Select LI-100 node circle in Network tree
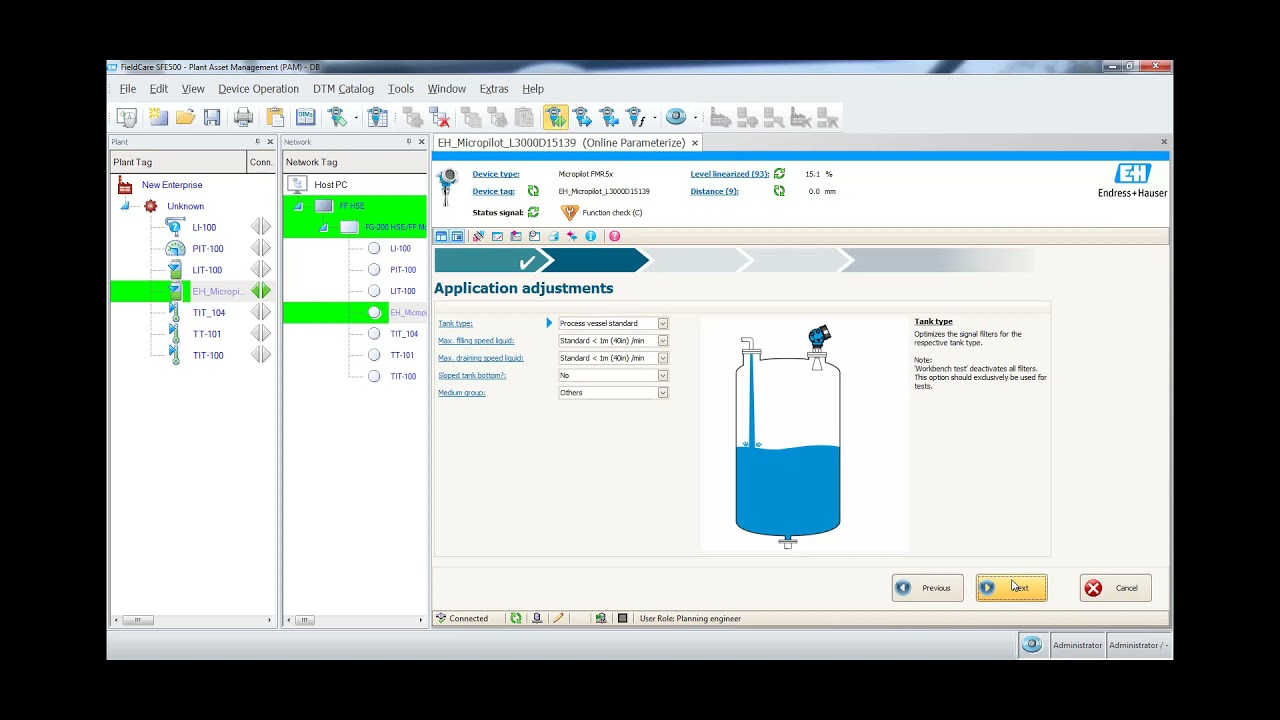 [374, 248]
